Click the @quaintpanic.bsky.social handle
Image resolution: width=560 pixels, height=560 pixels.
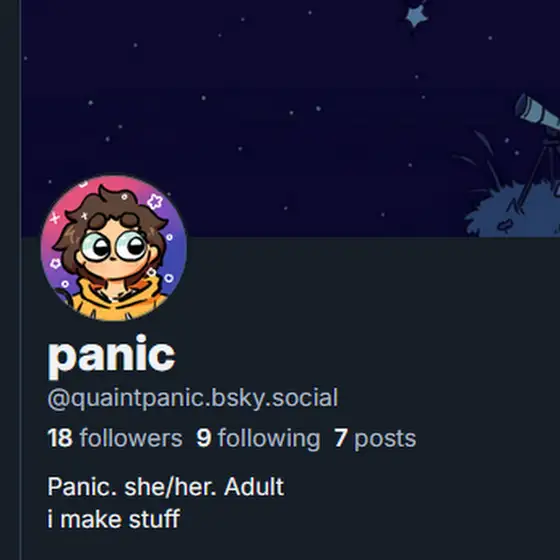(192, 398)
